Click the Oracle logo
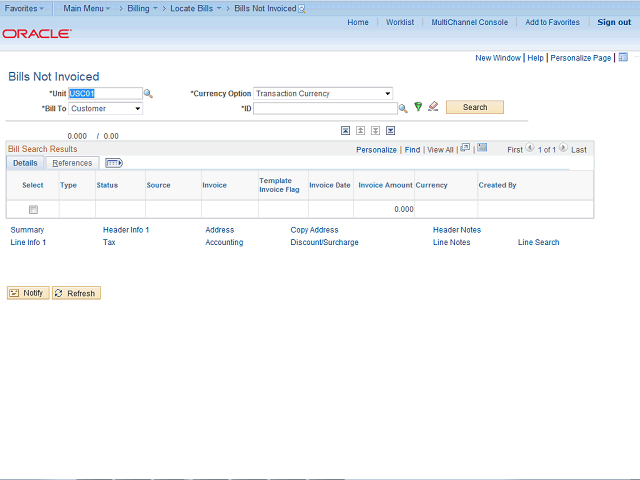Screen dimensions: 640x480 pyautogui.click(x=37, y=33)
